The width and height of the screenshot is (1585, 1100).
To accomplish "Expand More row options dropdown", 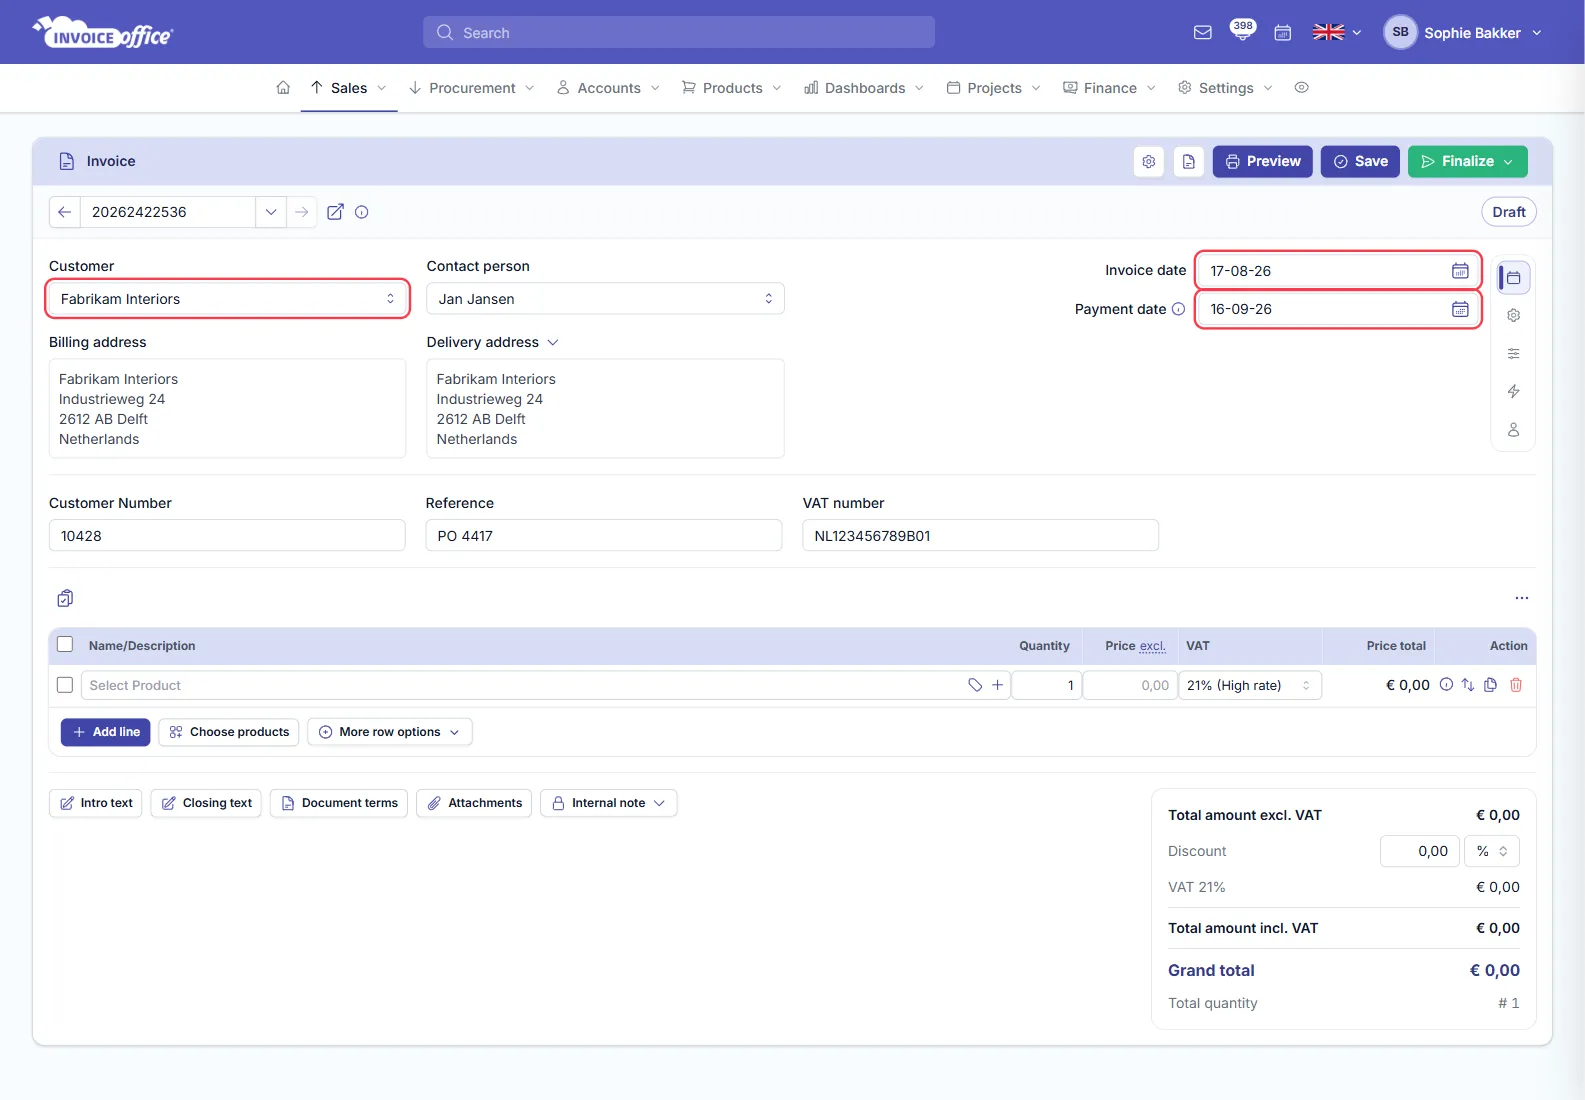I will (x=390, y=732).
